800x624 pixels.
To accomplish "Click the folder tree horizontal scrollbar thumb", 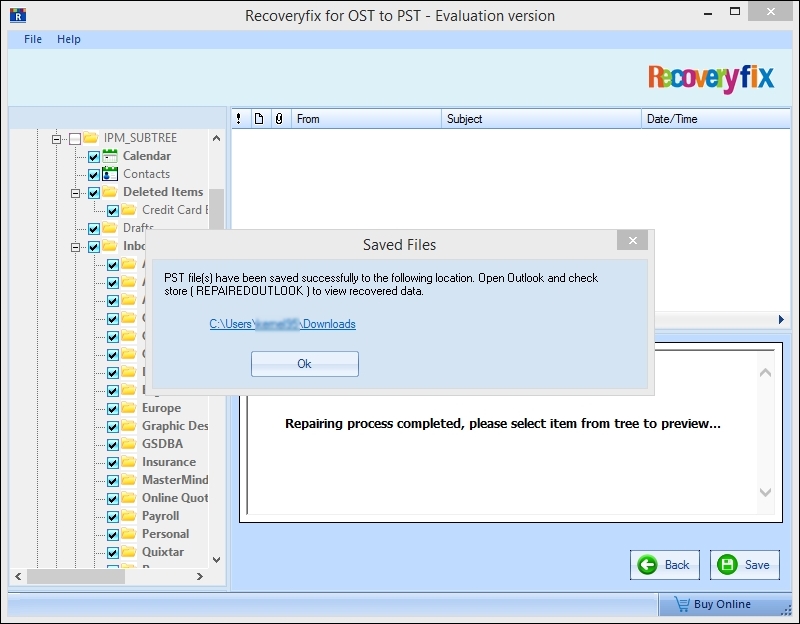I will click(76, 577).
